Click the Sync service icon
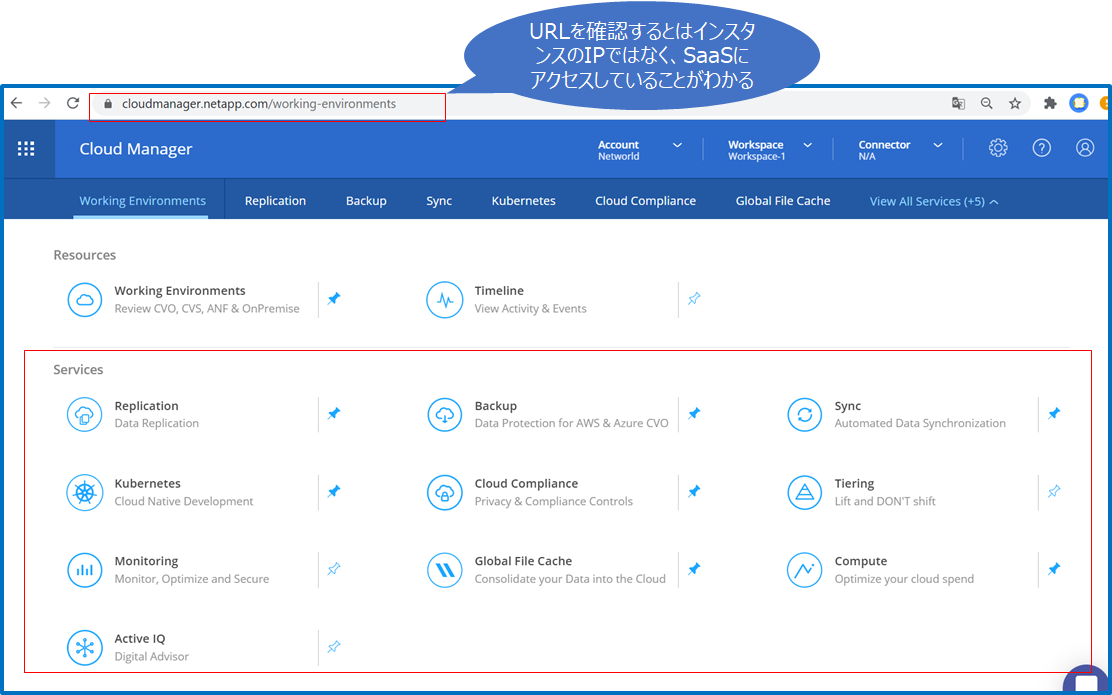 (805, 414)
